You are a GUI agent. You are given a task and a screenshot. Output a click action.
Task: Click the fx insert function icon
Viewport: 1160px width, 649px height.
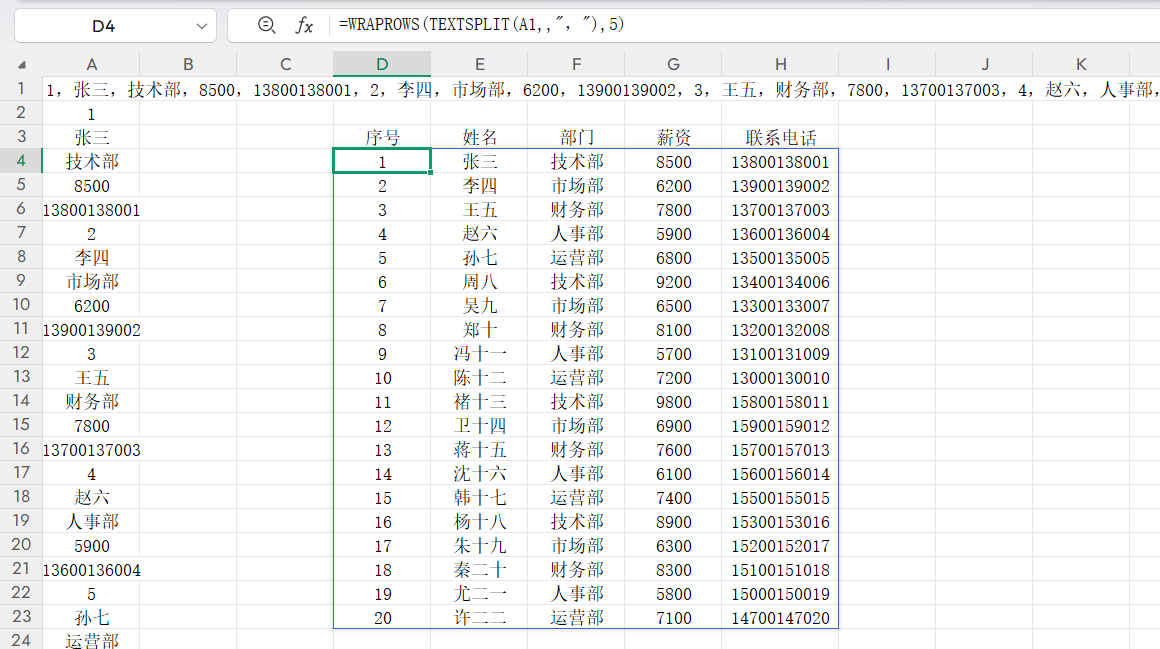click(x=305, y=26)
